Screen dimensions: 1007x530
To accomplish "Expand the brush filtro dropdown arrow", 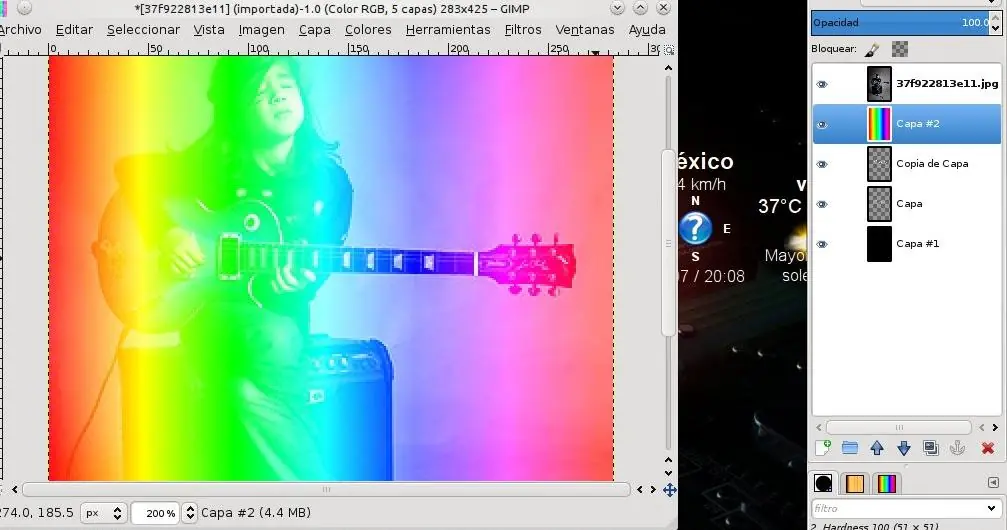I will 992,508.
